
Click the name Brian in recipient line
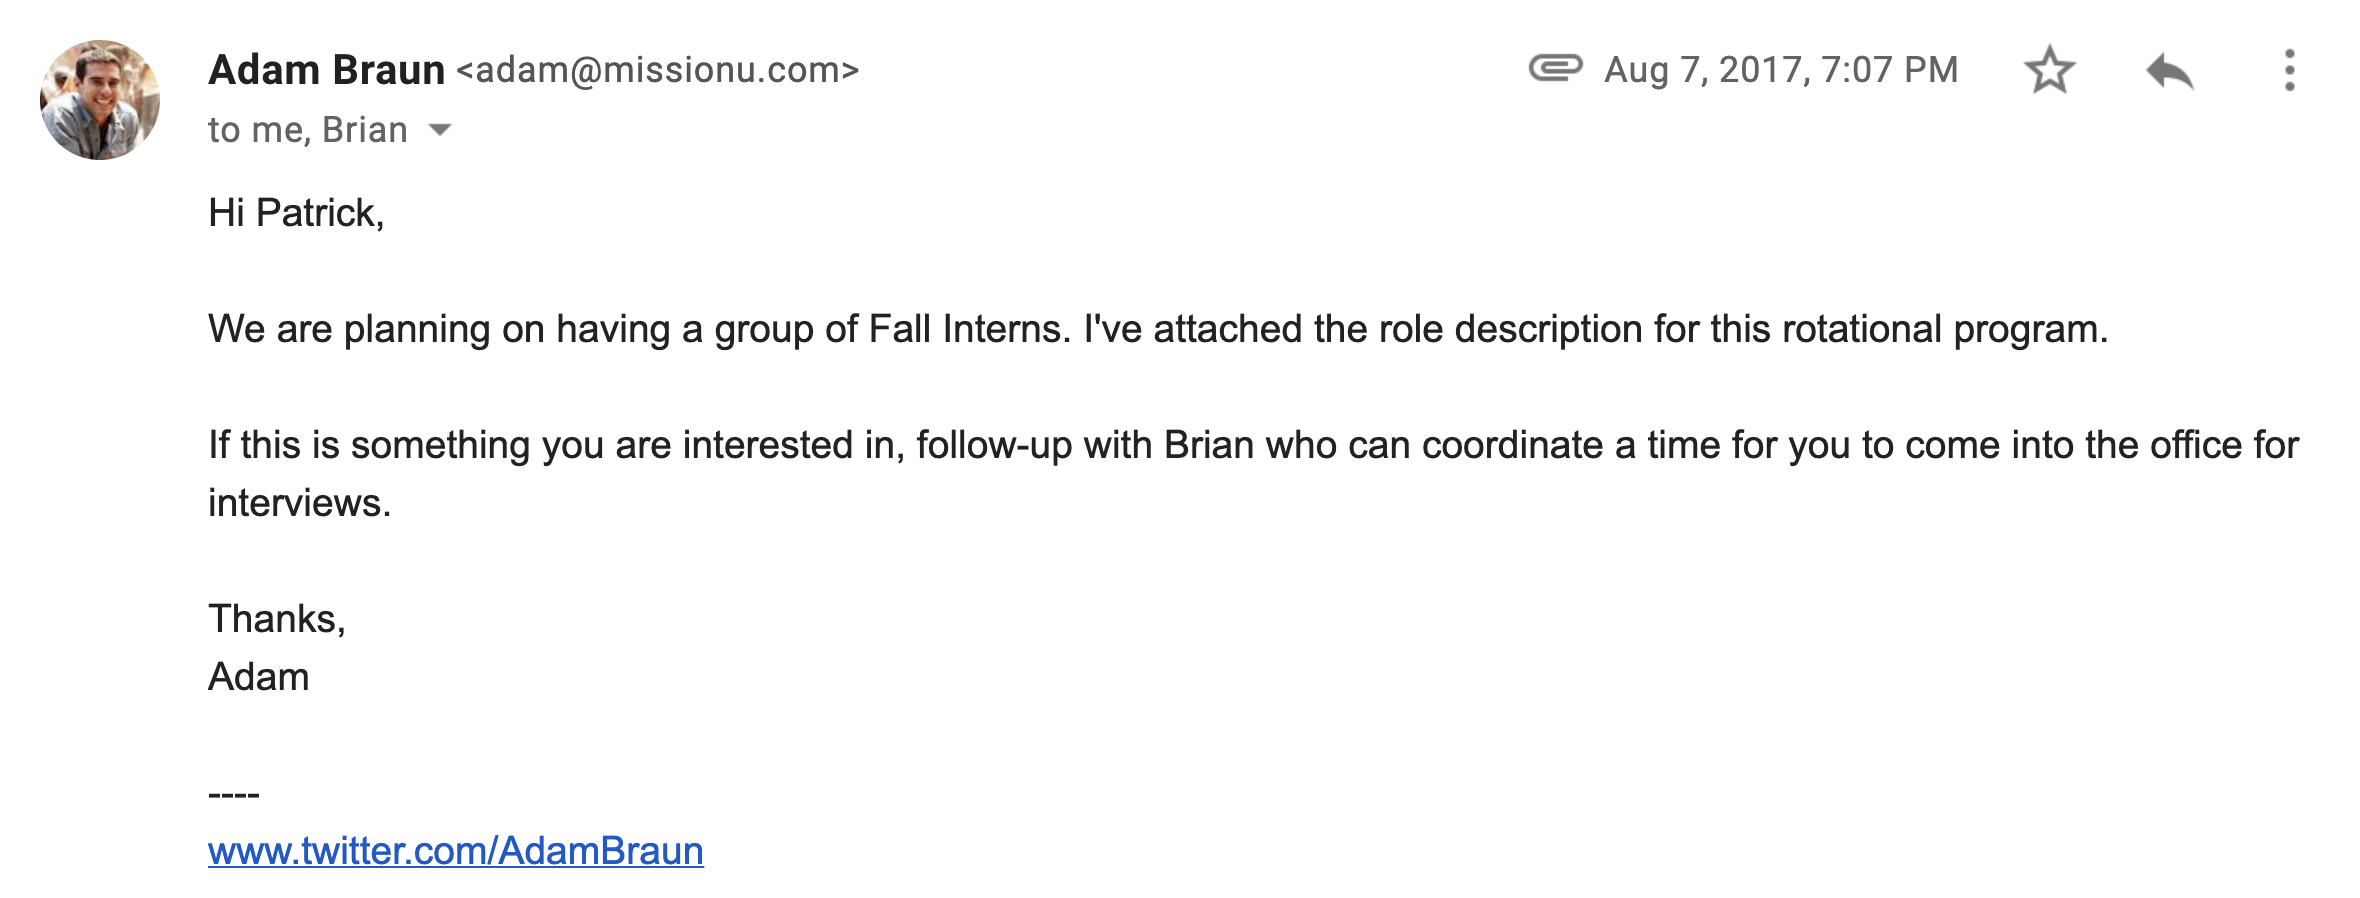365,130
